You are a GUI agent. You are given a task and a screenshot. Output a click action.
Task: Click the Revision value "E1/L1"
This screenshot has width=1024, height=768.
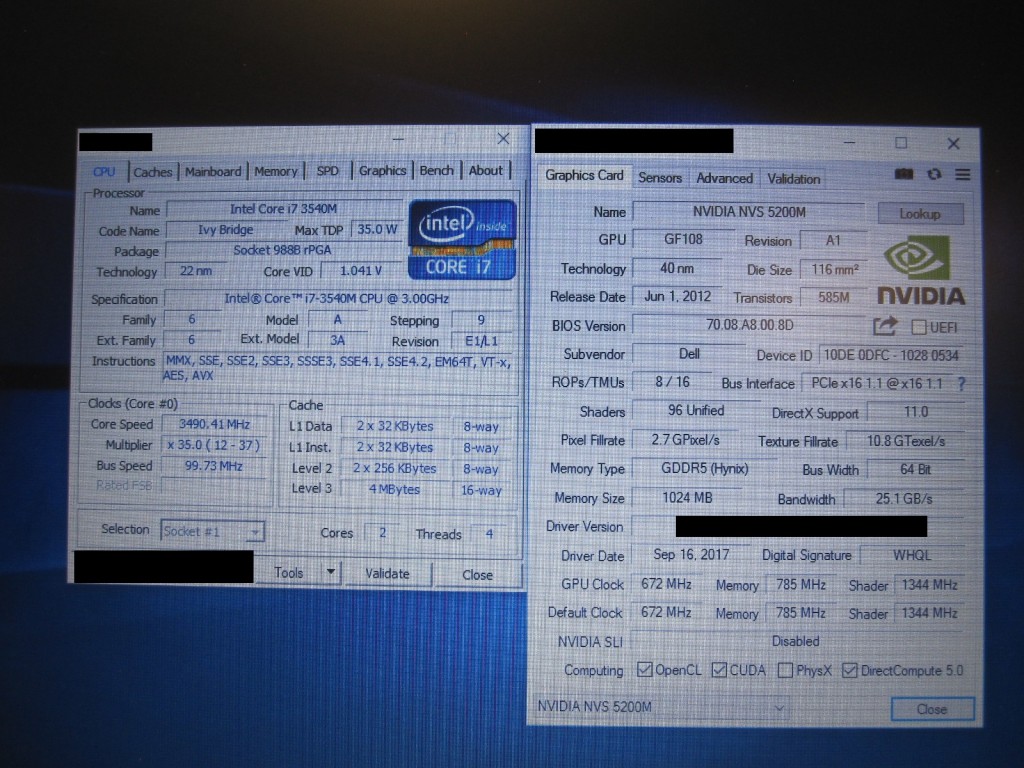point(481,341)
